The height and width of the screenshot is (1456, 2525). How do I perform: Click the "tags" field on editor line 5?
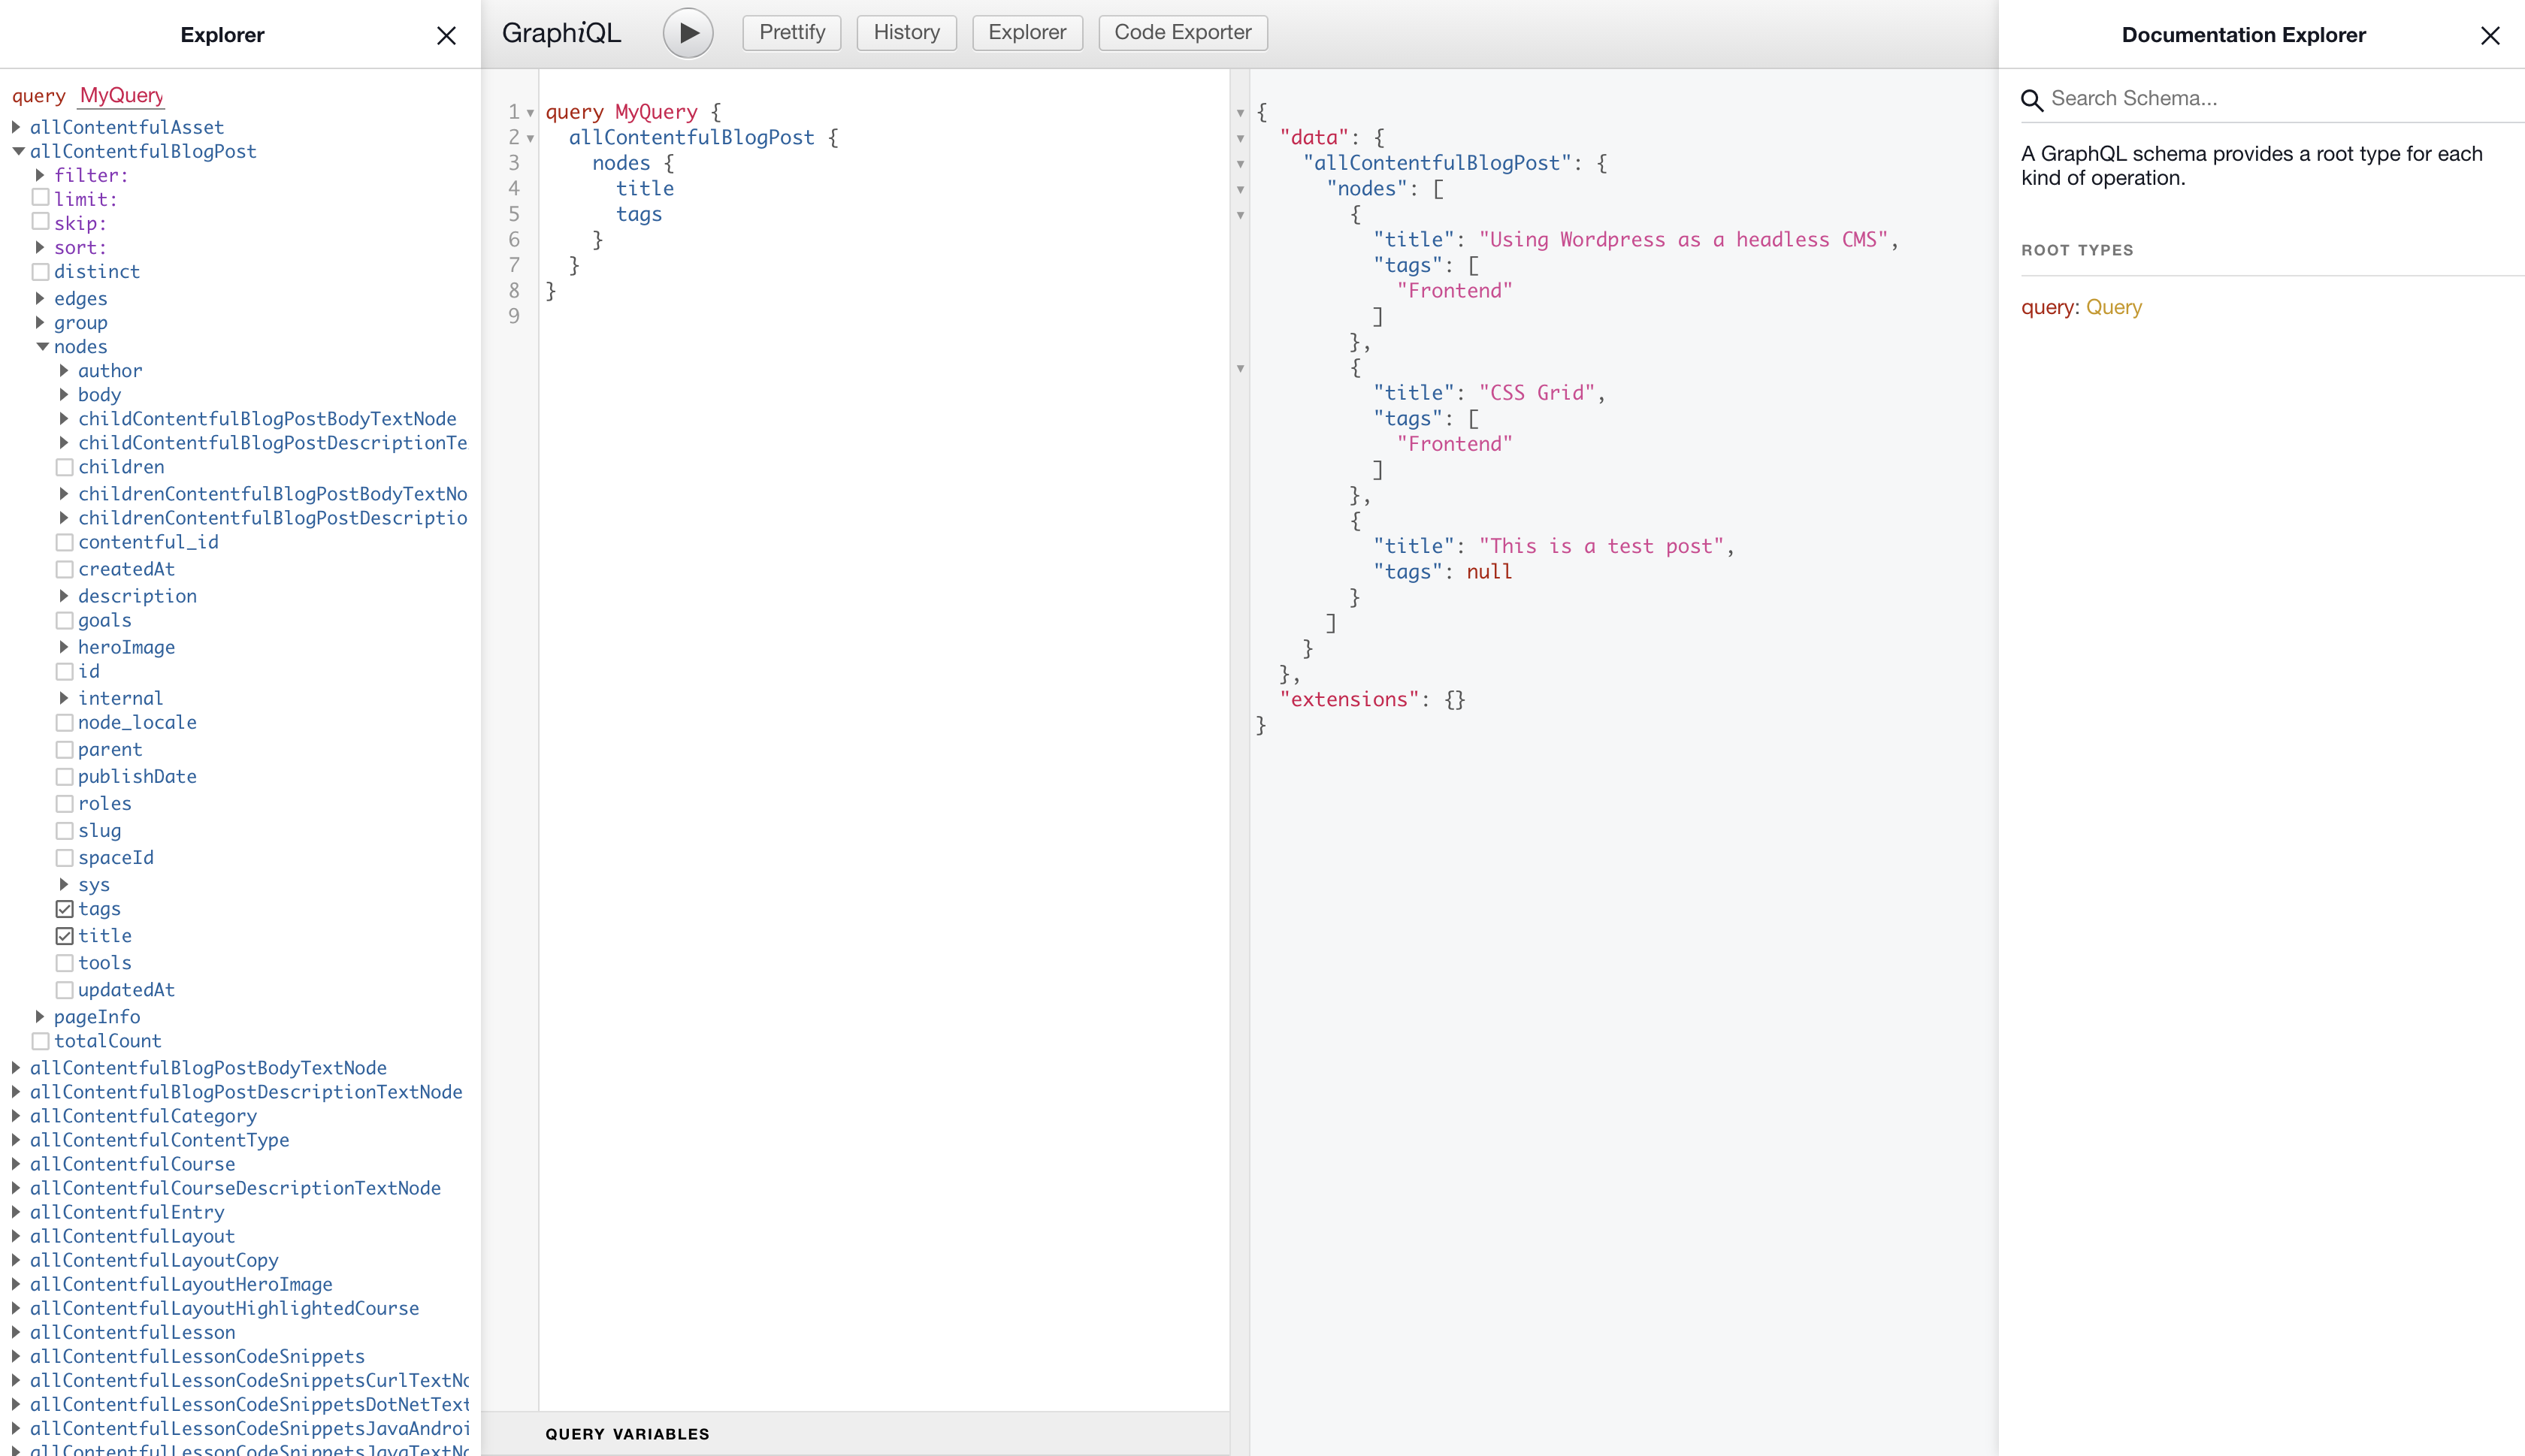(x=639, y=214)
